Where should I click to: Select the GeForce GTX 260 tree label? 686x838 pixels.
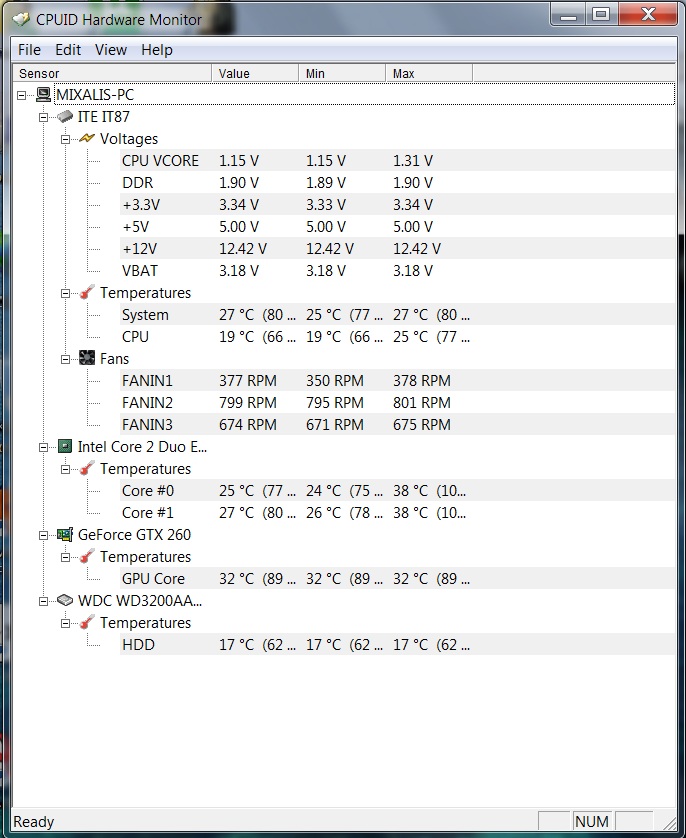[x=134, y=534]
